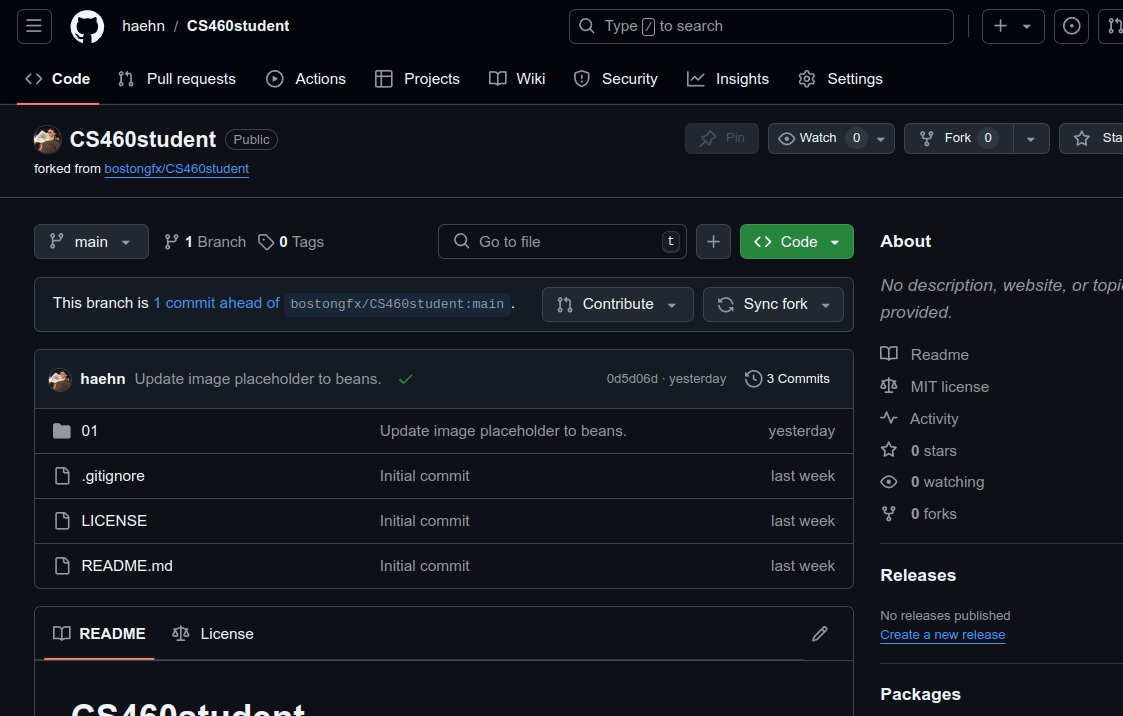Click the Packages heading link
The width and height of the screenshot is (1123, 716).
(x=920, y=694)
